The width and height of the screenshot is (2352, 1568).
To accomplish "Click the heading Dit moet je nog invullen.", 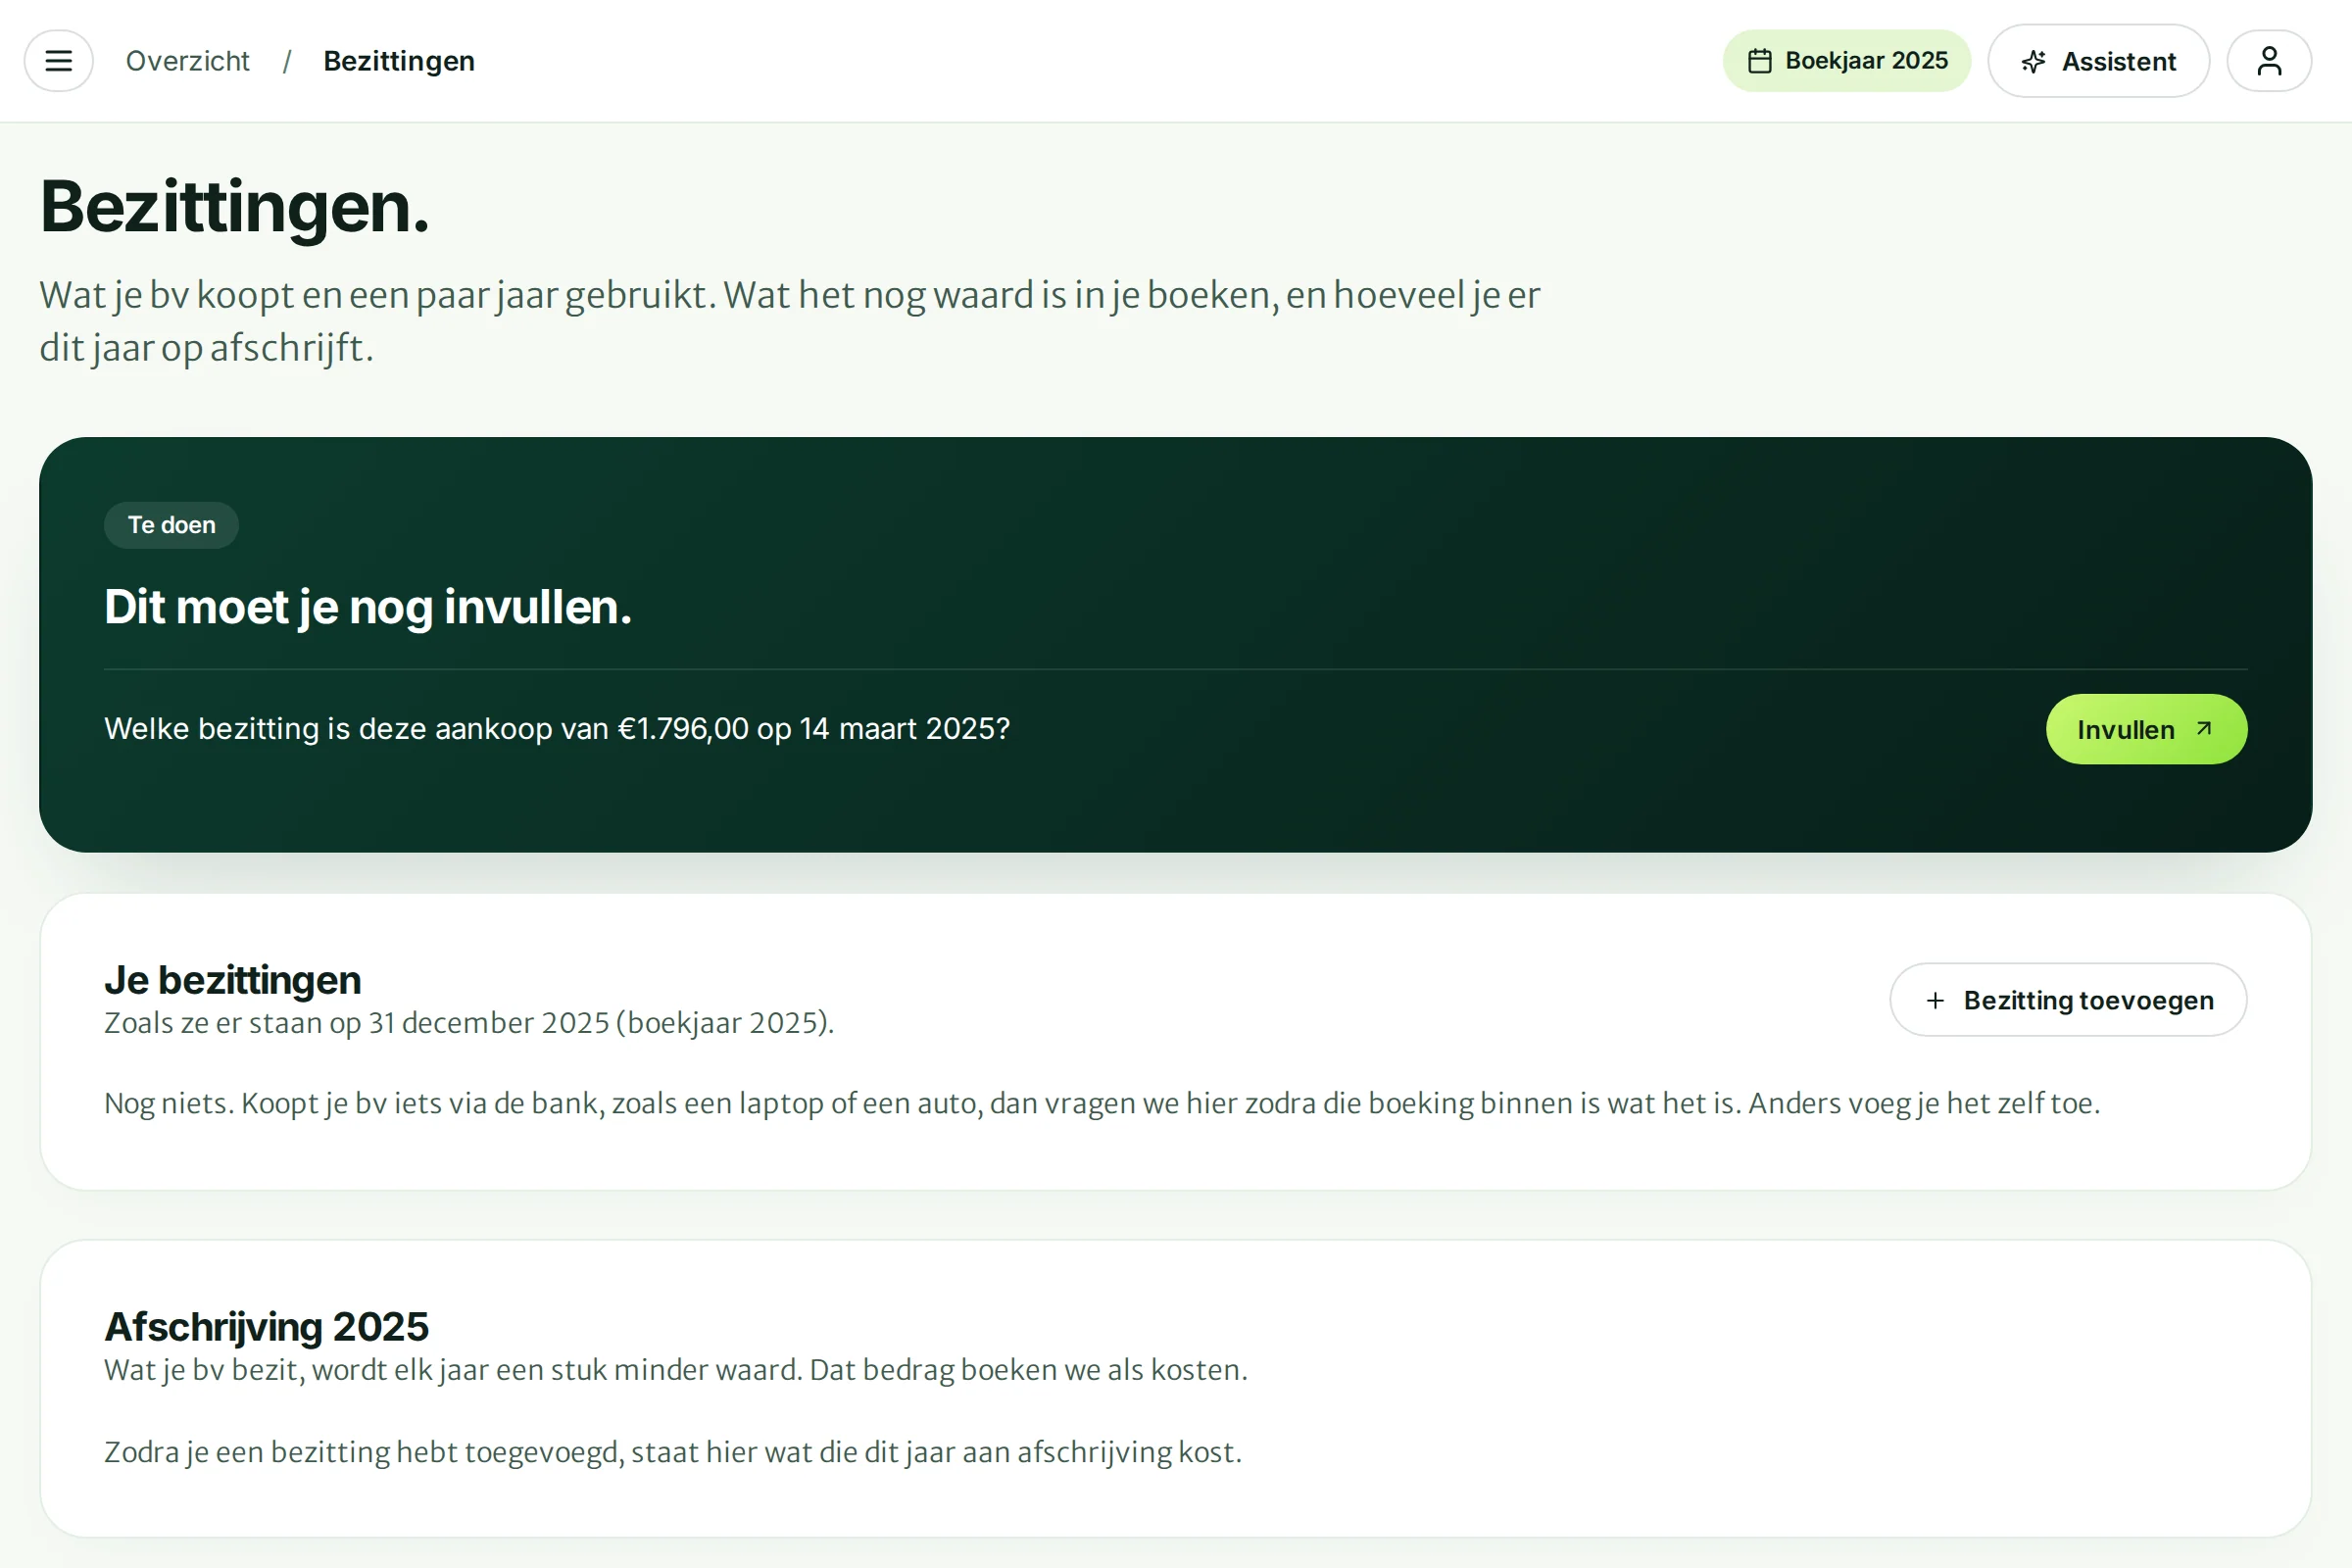I will click(x=368, y=607).
